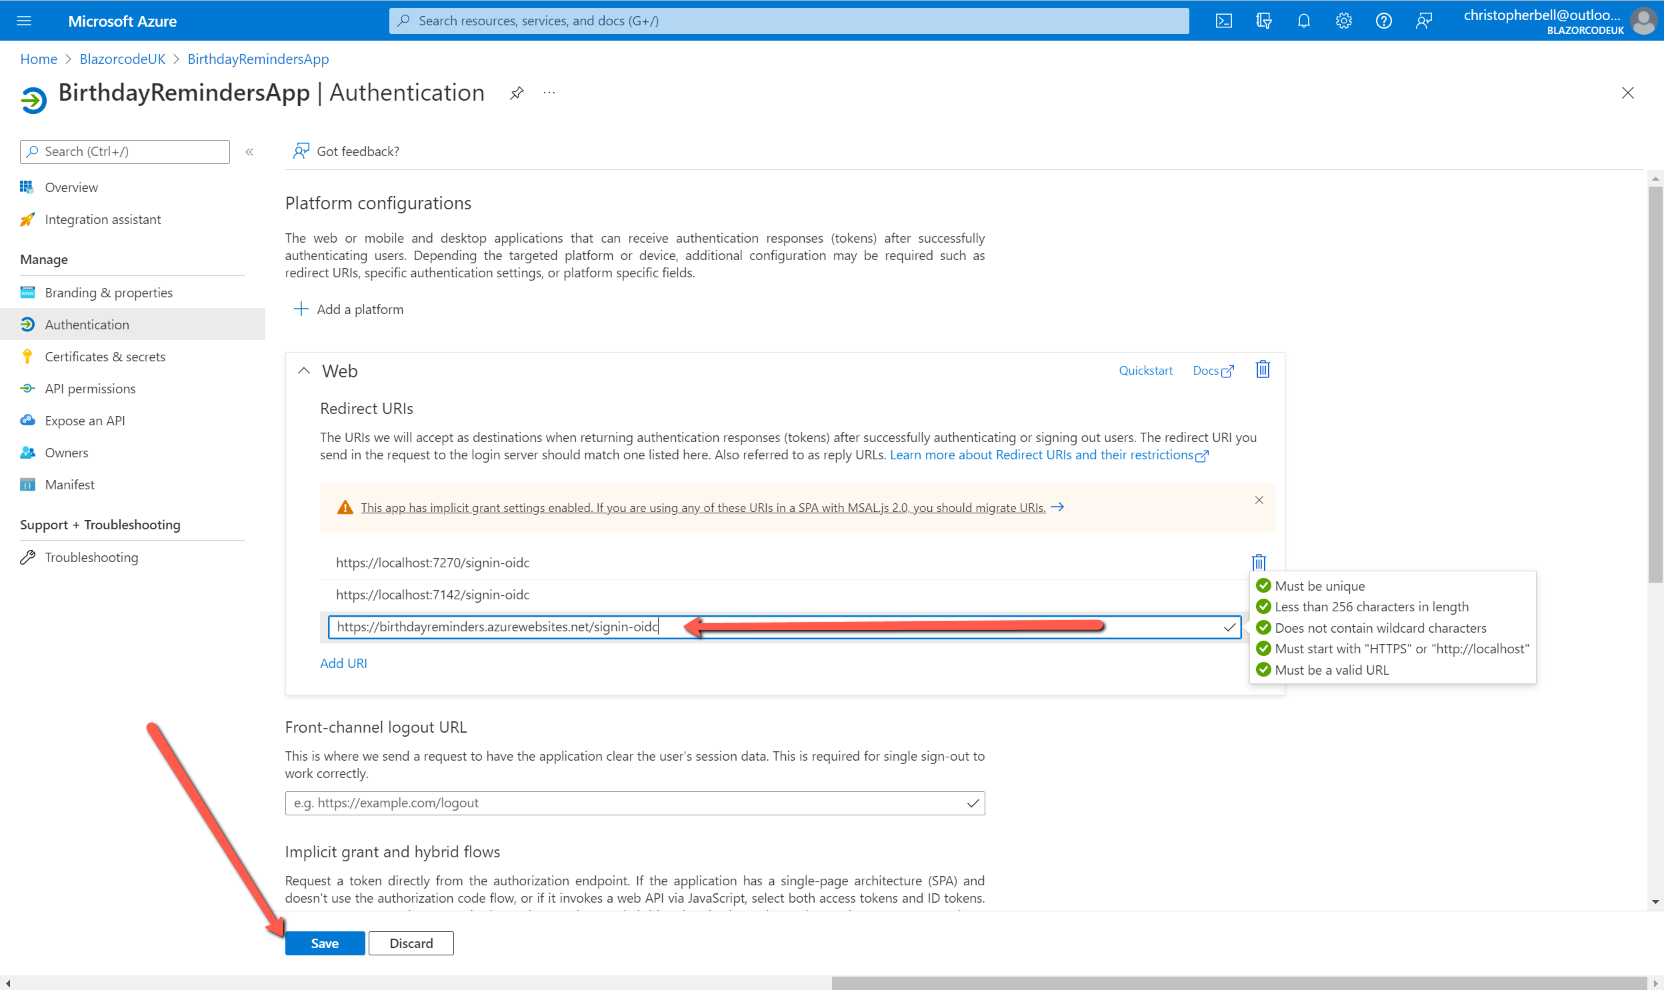Dismiss the implicit grant warning banner
This screenshot has width=1664, height=990.
coord(1259,500)
